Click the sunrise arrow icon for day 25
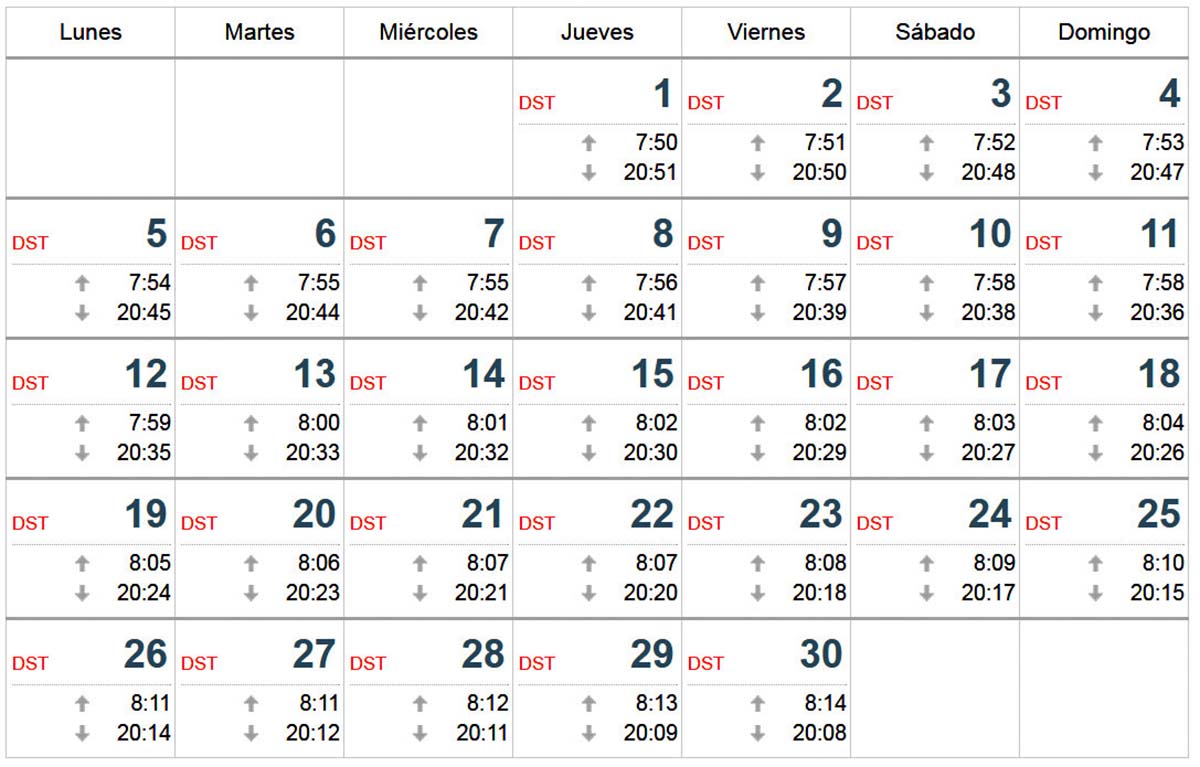The width and height of the screenshot is (1200, 767). click(1096, 563)
